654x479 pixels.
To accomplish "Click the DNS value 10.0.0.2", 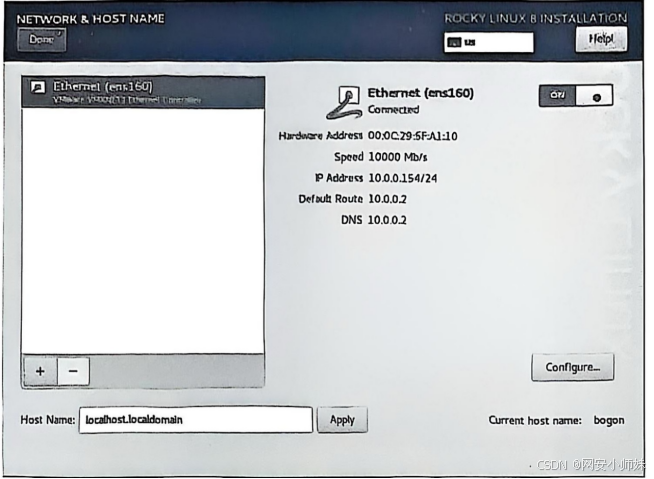I will (387, 220).
